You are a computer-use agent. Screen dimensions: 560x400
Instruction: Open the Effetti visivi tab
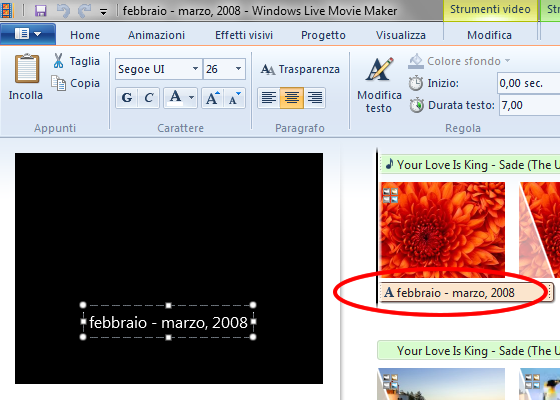click(x=244, y=35)
